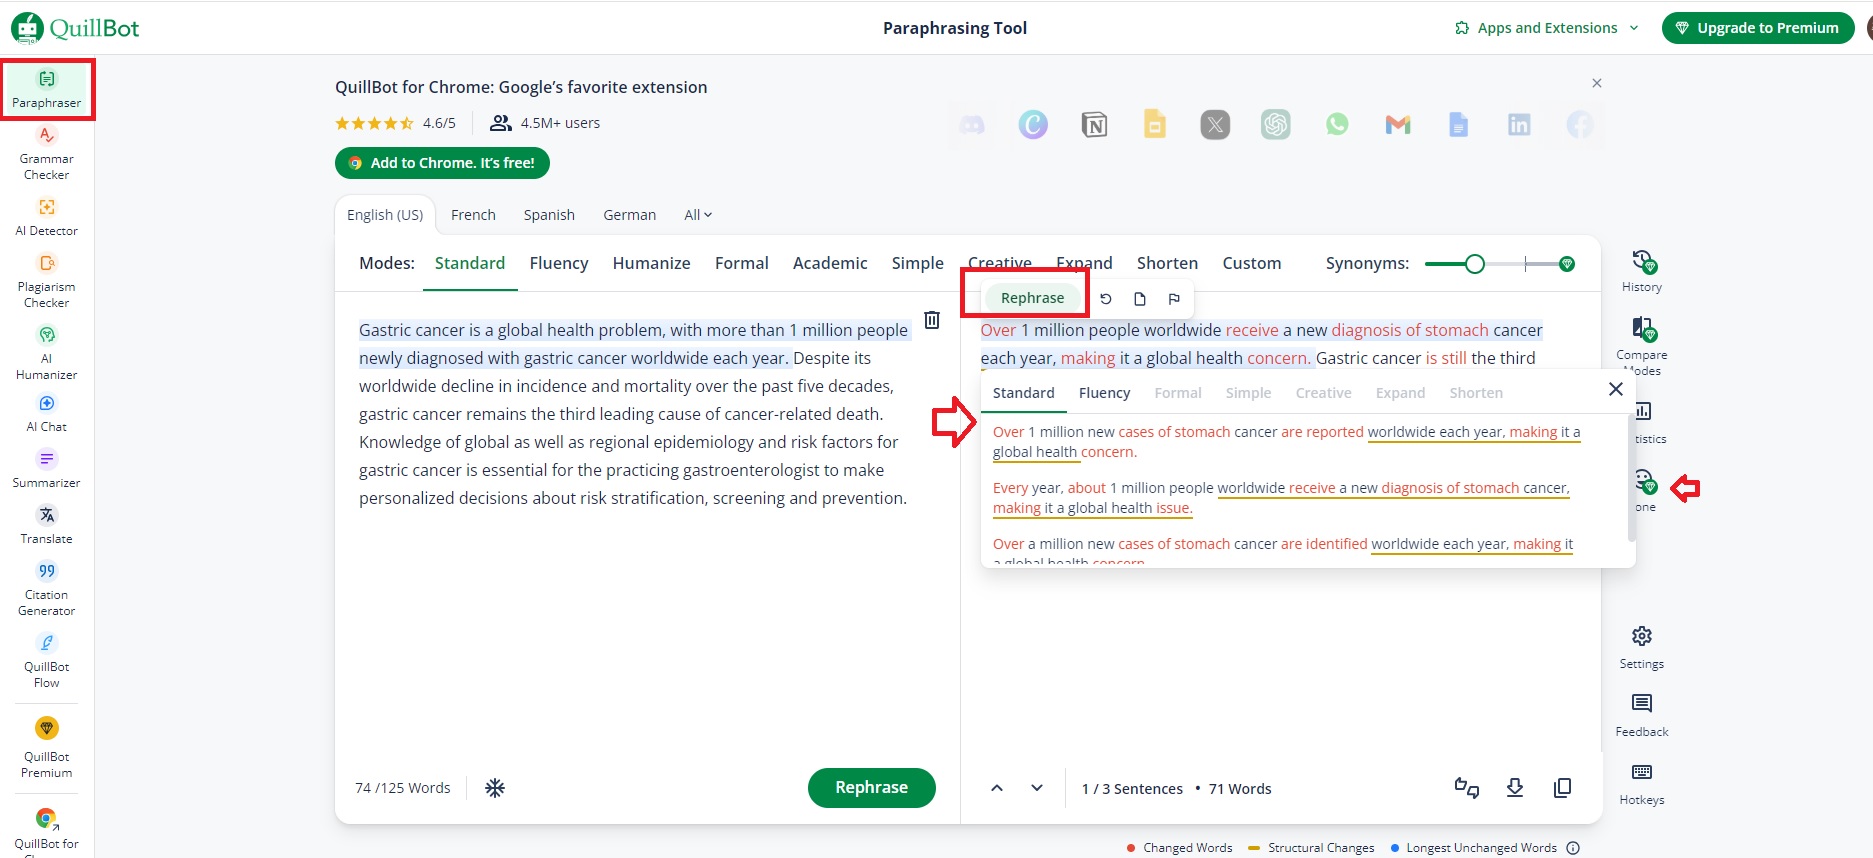
Task: Show the Hotkeys list
Action: [1642, 784]
